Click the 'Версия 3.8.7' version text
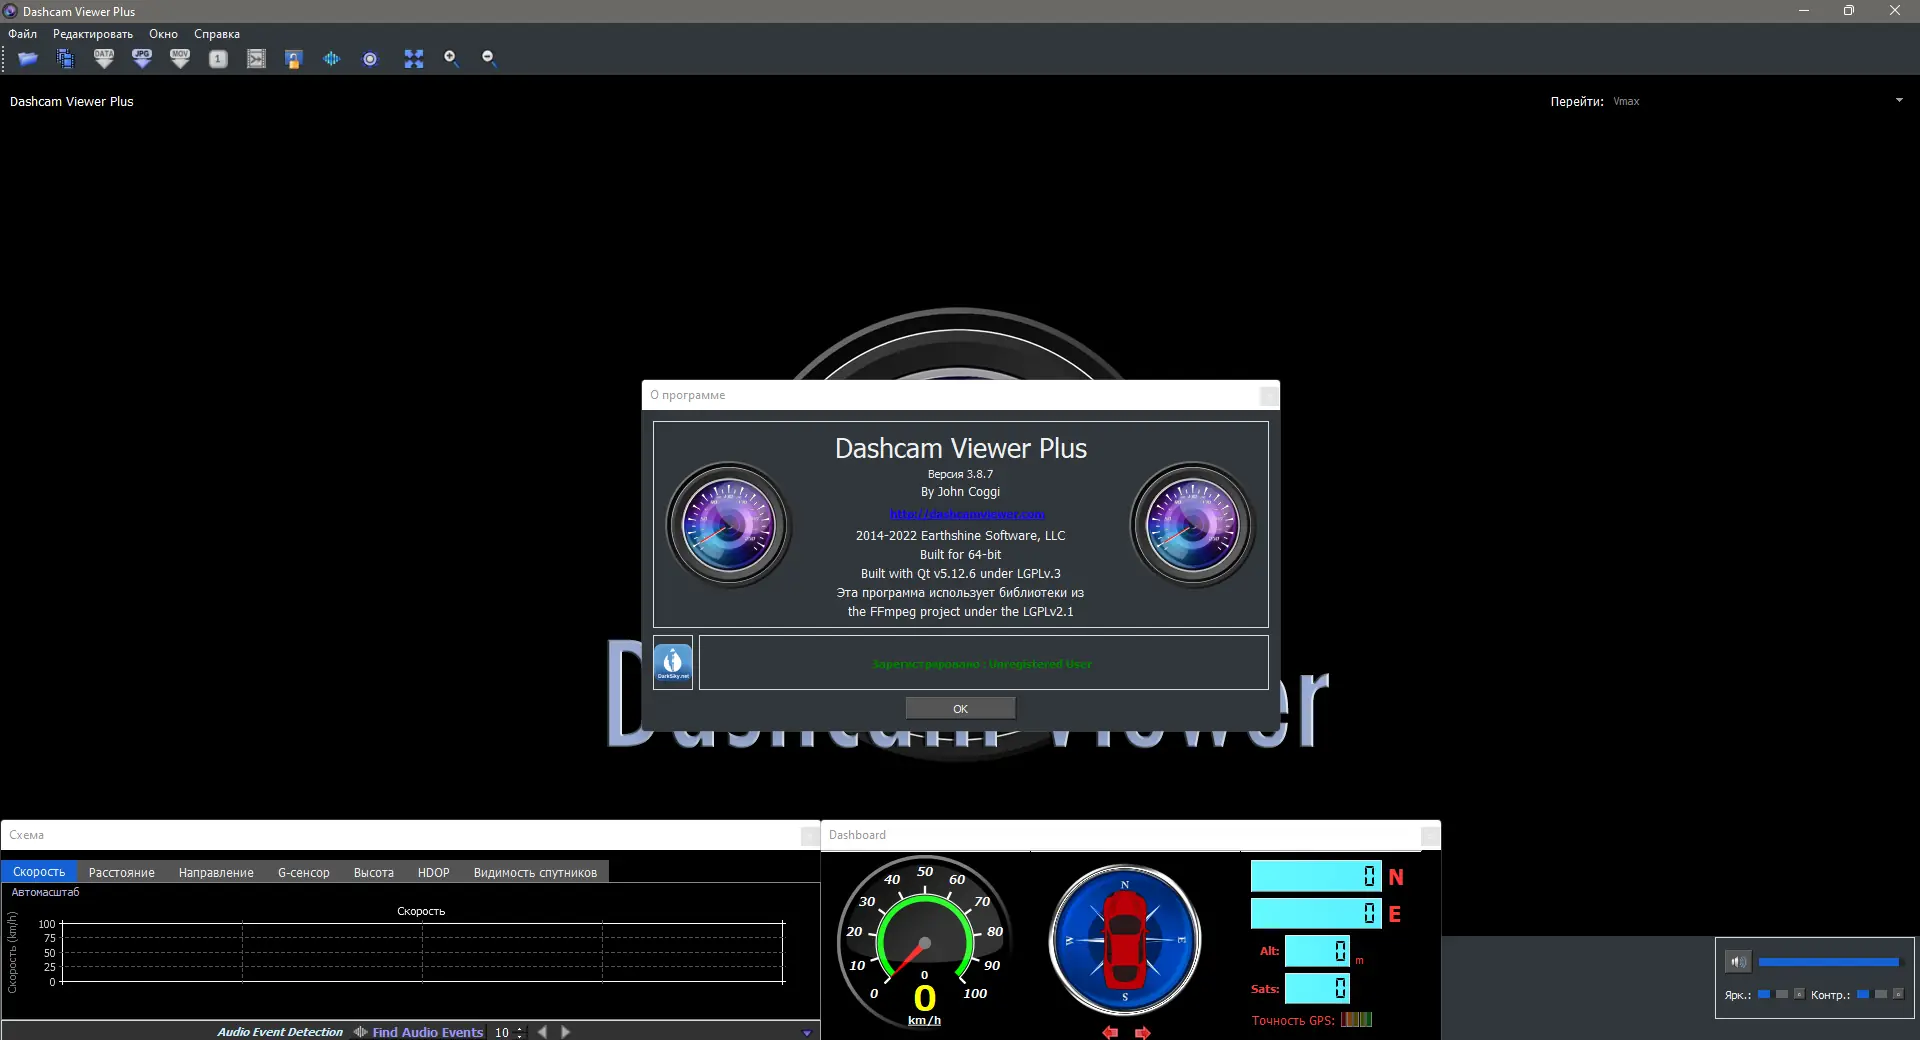This screenshot has width=1920, height=1040. click(960, 474)
